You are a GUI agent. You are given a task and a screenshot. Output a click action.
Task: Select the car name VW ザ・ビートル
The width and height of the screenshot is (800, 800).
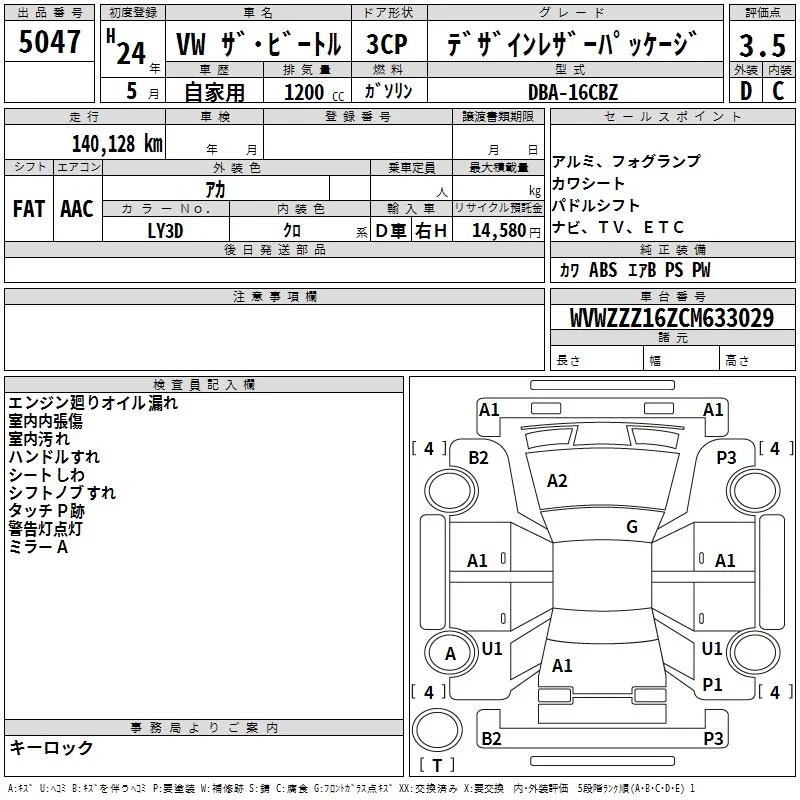(258, 44)
